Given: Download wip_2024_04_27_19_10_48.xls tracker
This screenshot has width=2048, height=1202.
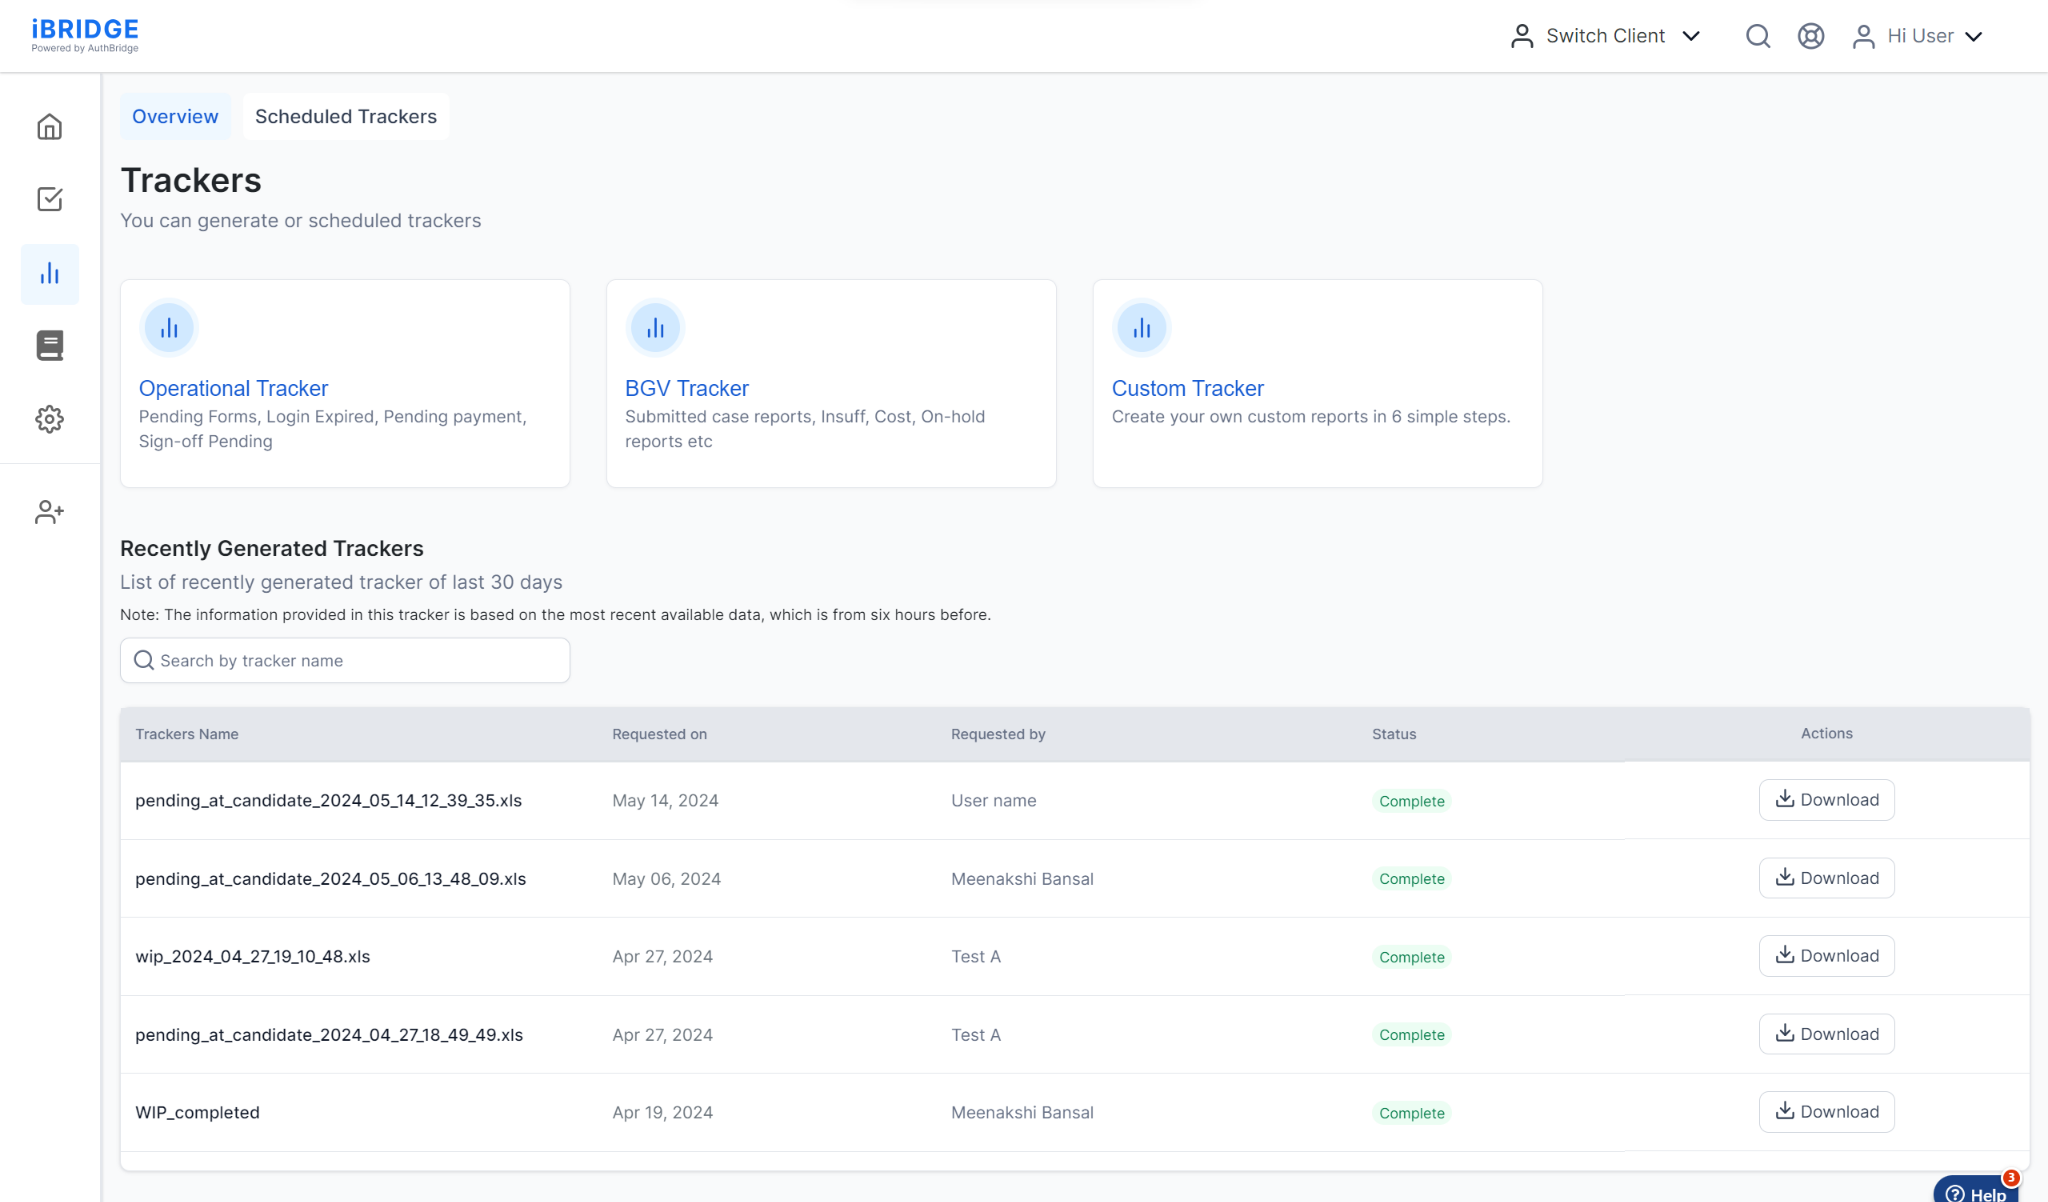Looking at the screenshot, I should [1826, 955].
